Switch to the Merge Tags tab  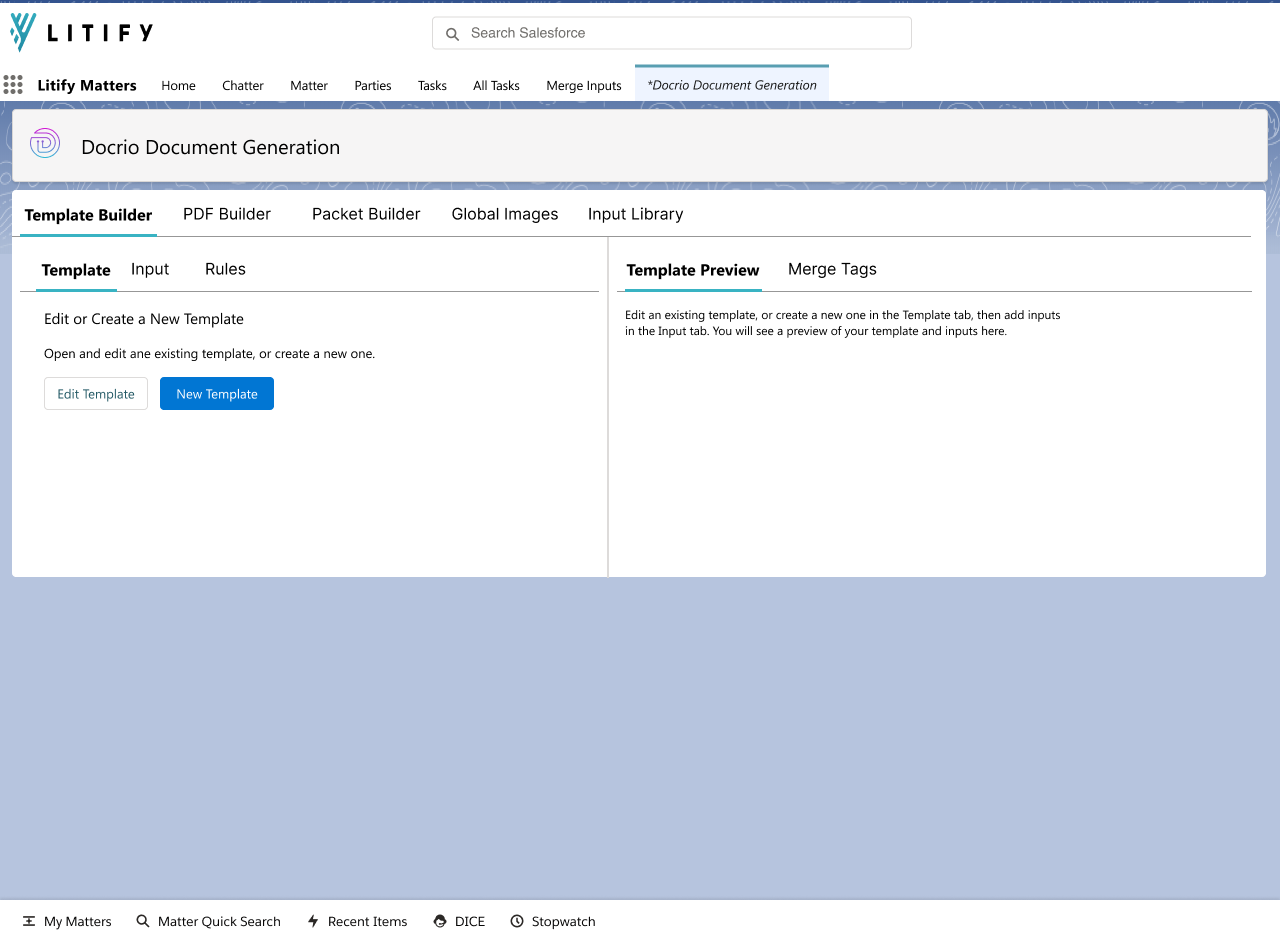832,269
